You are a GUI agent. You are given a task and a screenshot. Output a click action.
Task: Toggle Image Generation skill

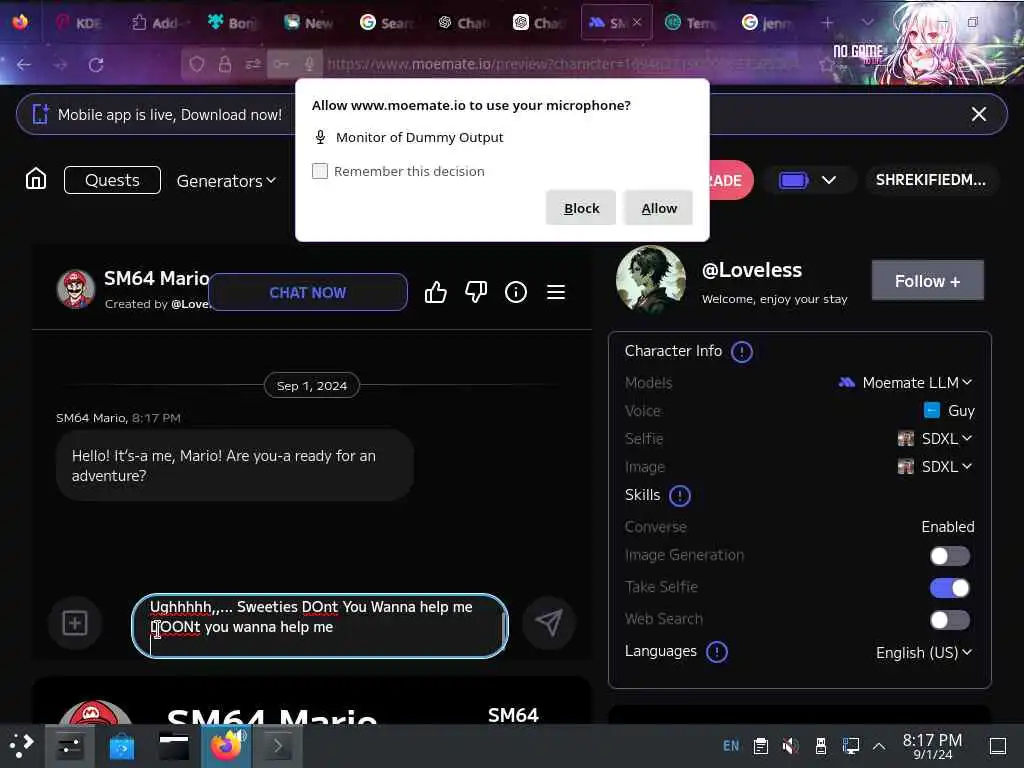coord(950,556)
